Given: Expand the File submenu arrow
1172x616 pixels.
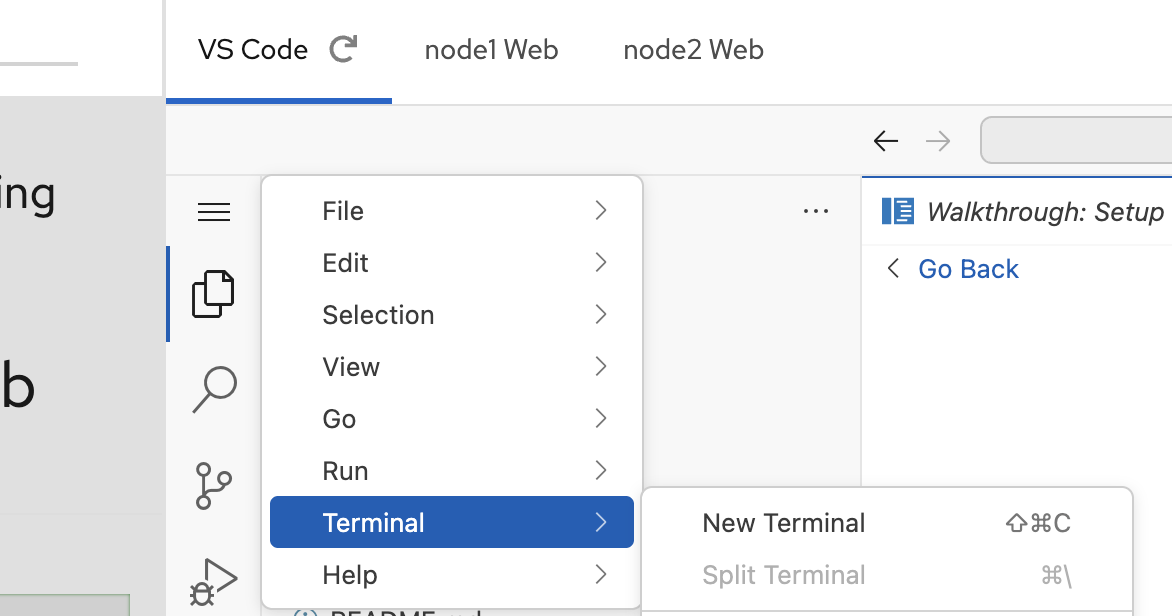Looking at the screenshot, I should (x=601, y=211).
